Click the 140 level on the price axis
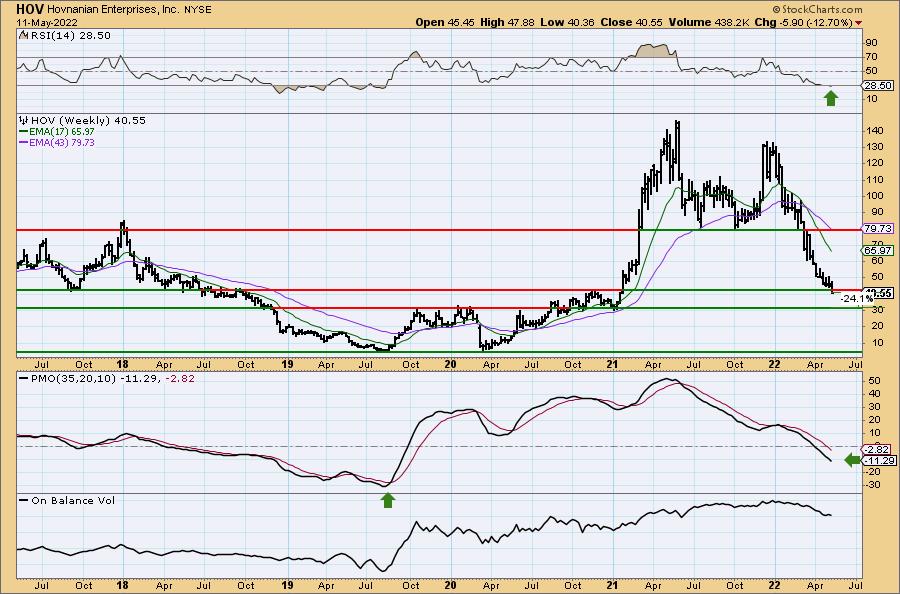This screenshot has height=594, width=900. 875,131
